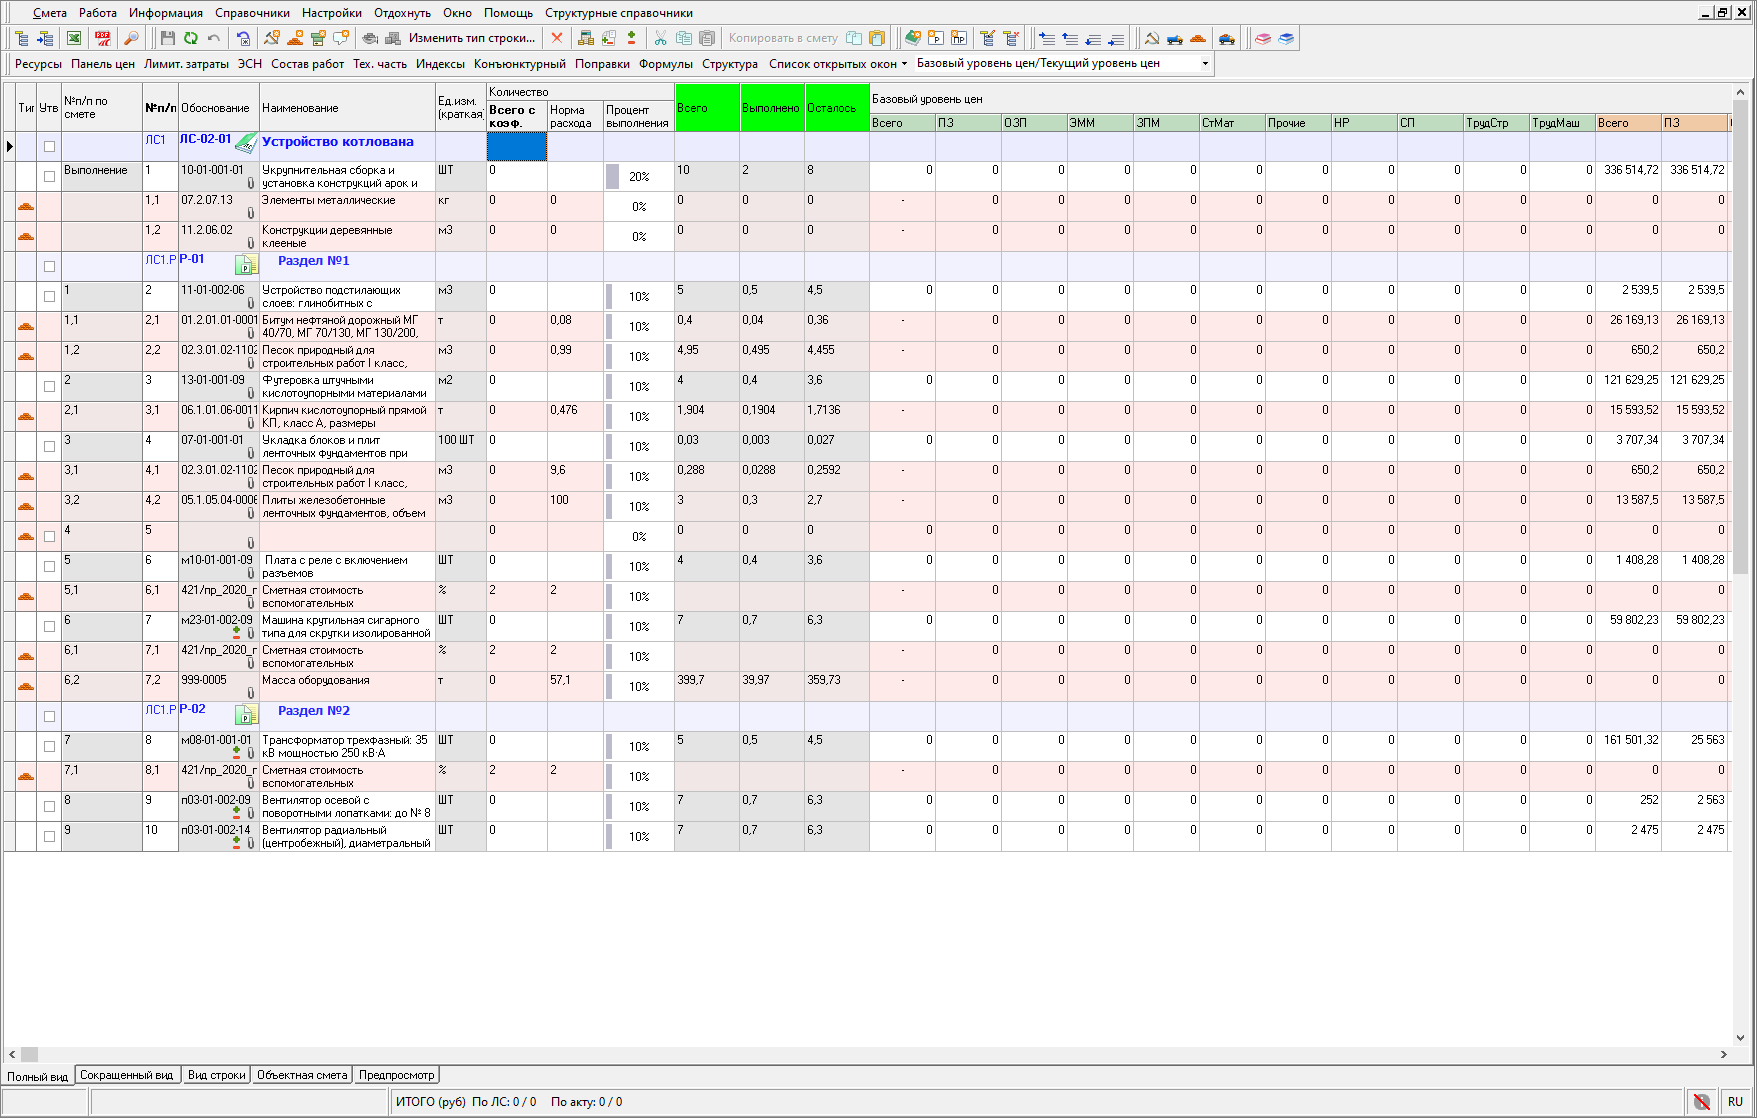Click the blue truck machinery icon

pos(1175,38)
